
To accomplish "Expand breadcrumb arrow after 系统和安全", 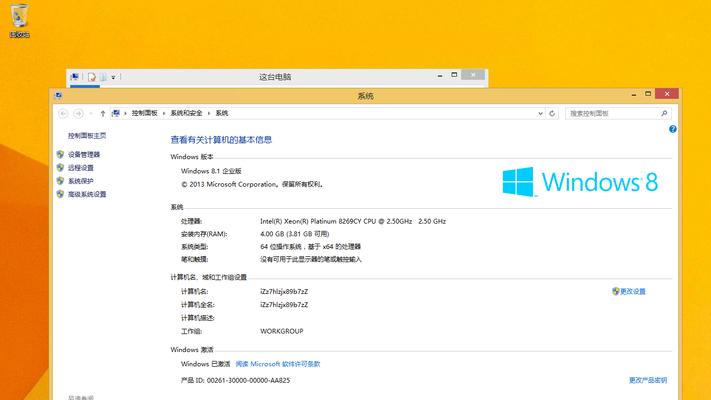I will [x=209, y=113].
